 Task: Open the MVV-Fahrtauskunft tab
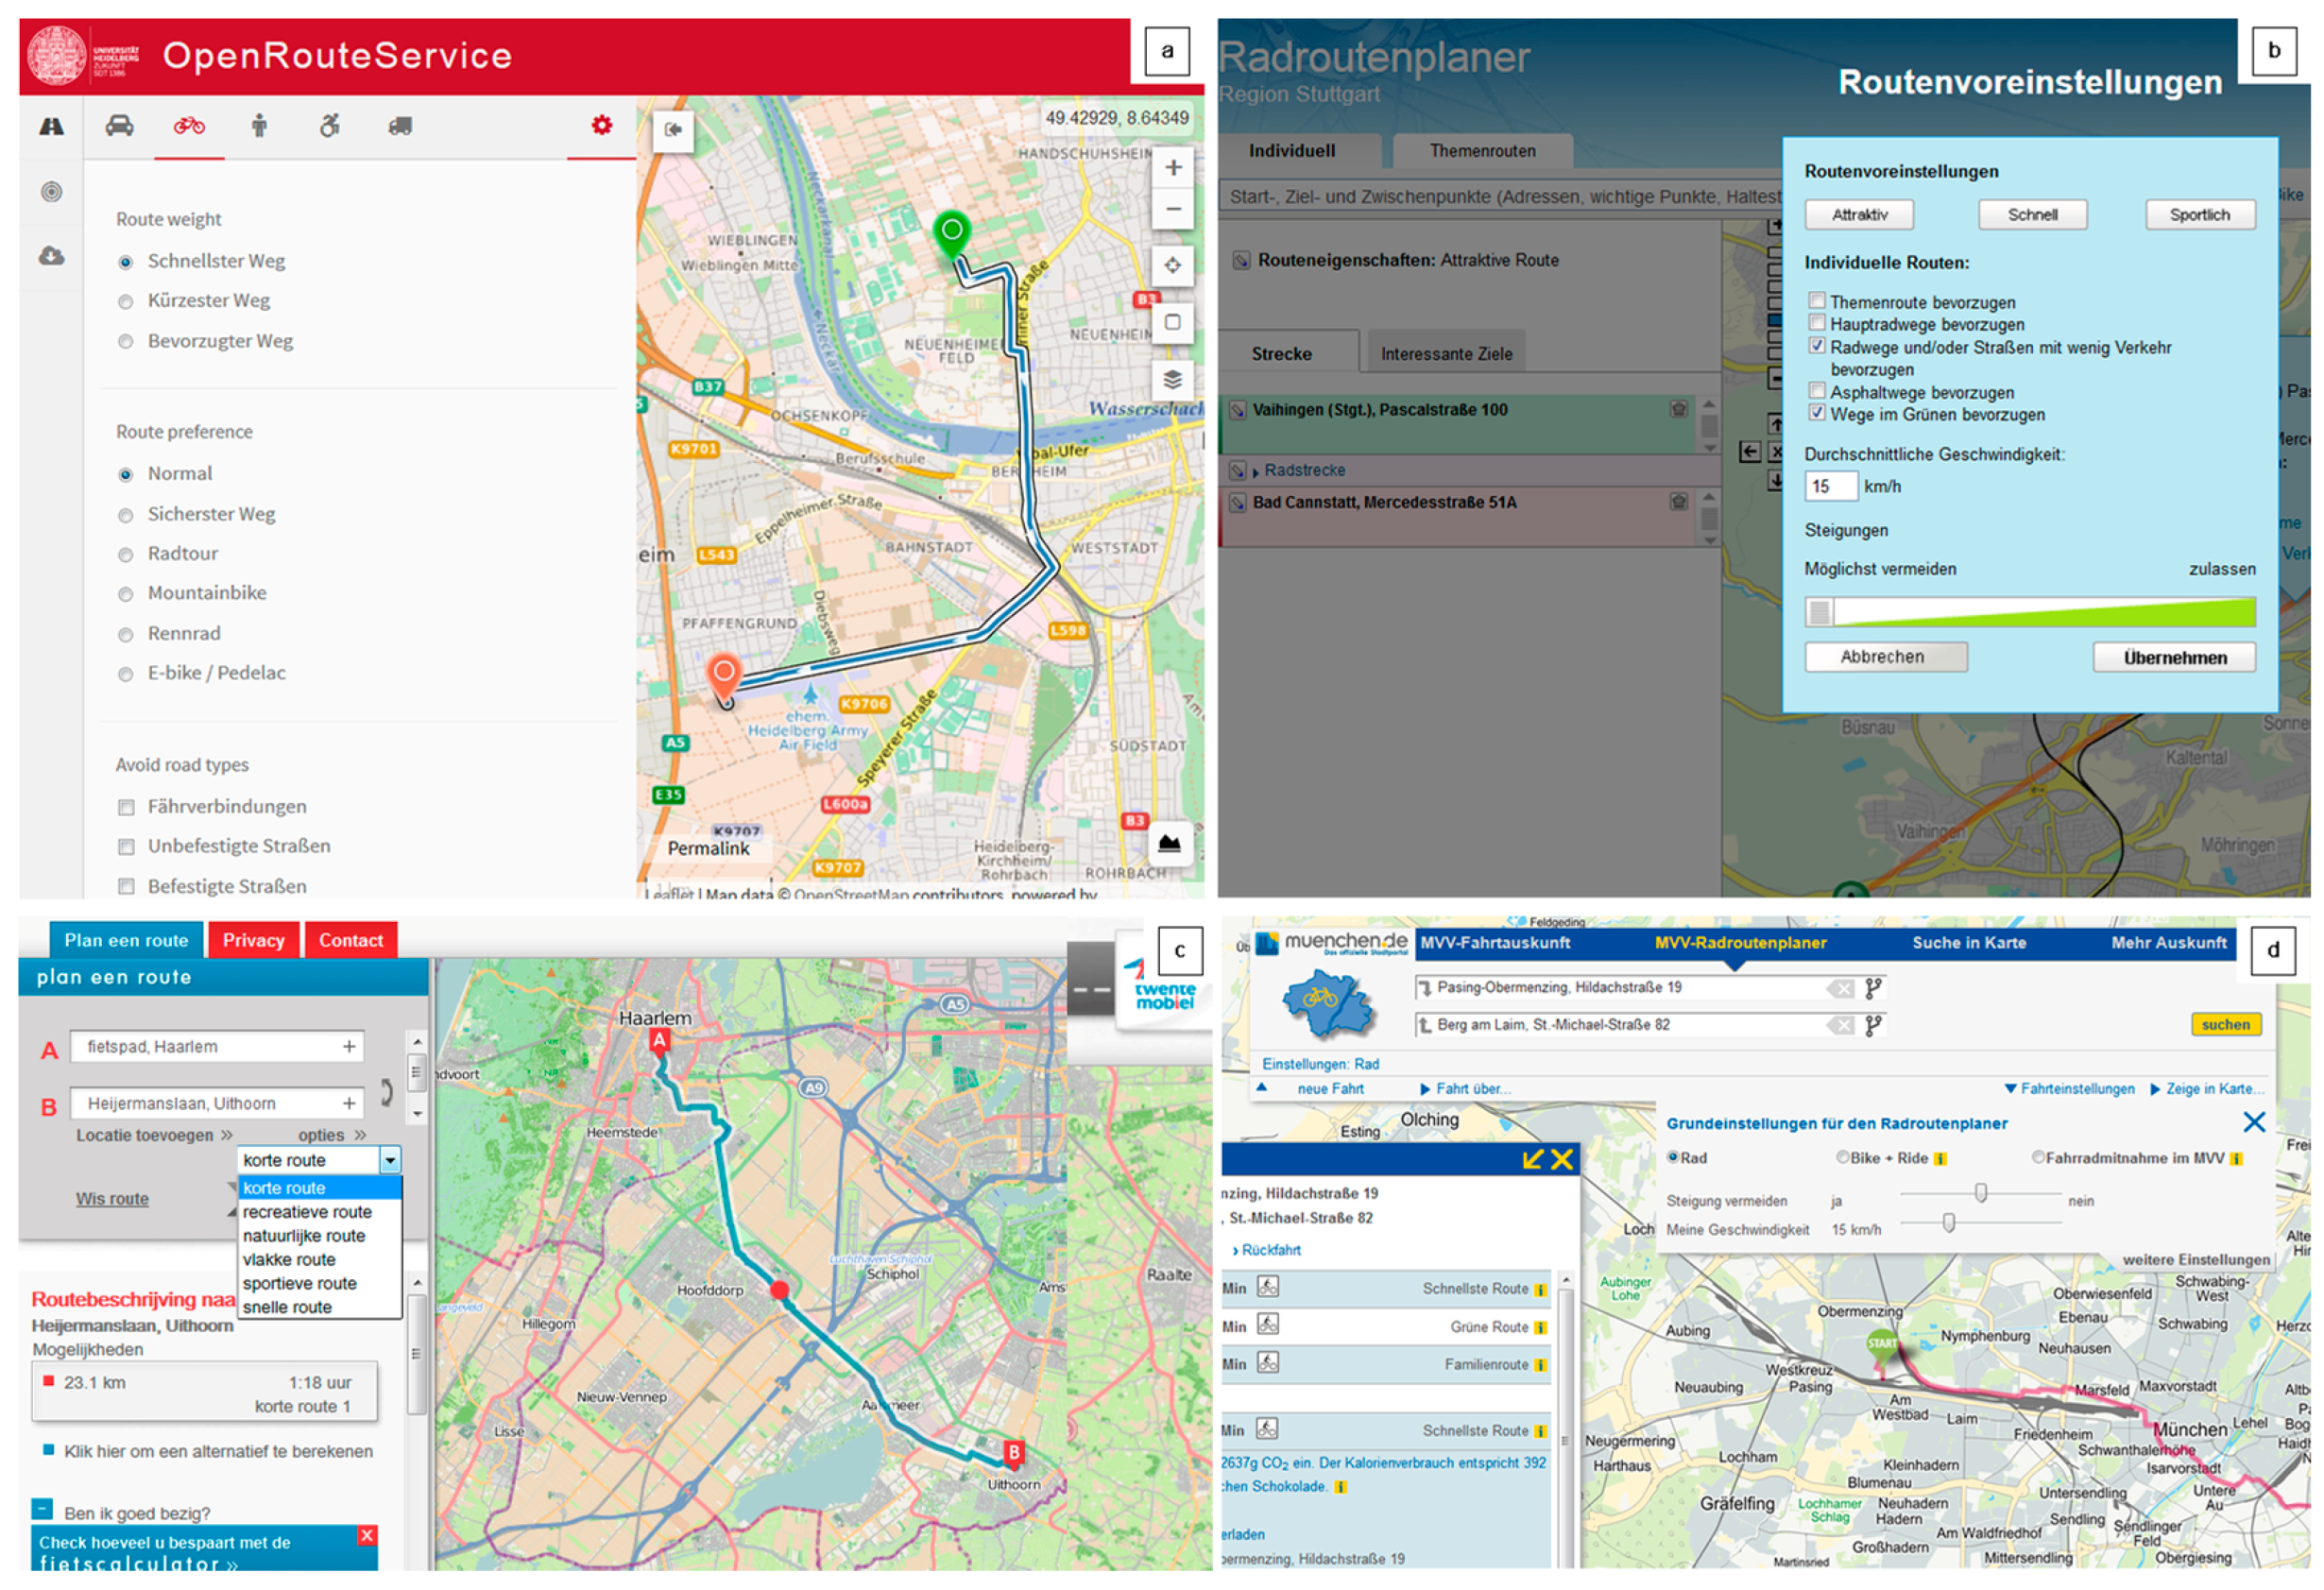coord(1495,943)
